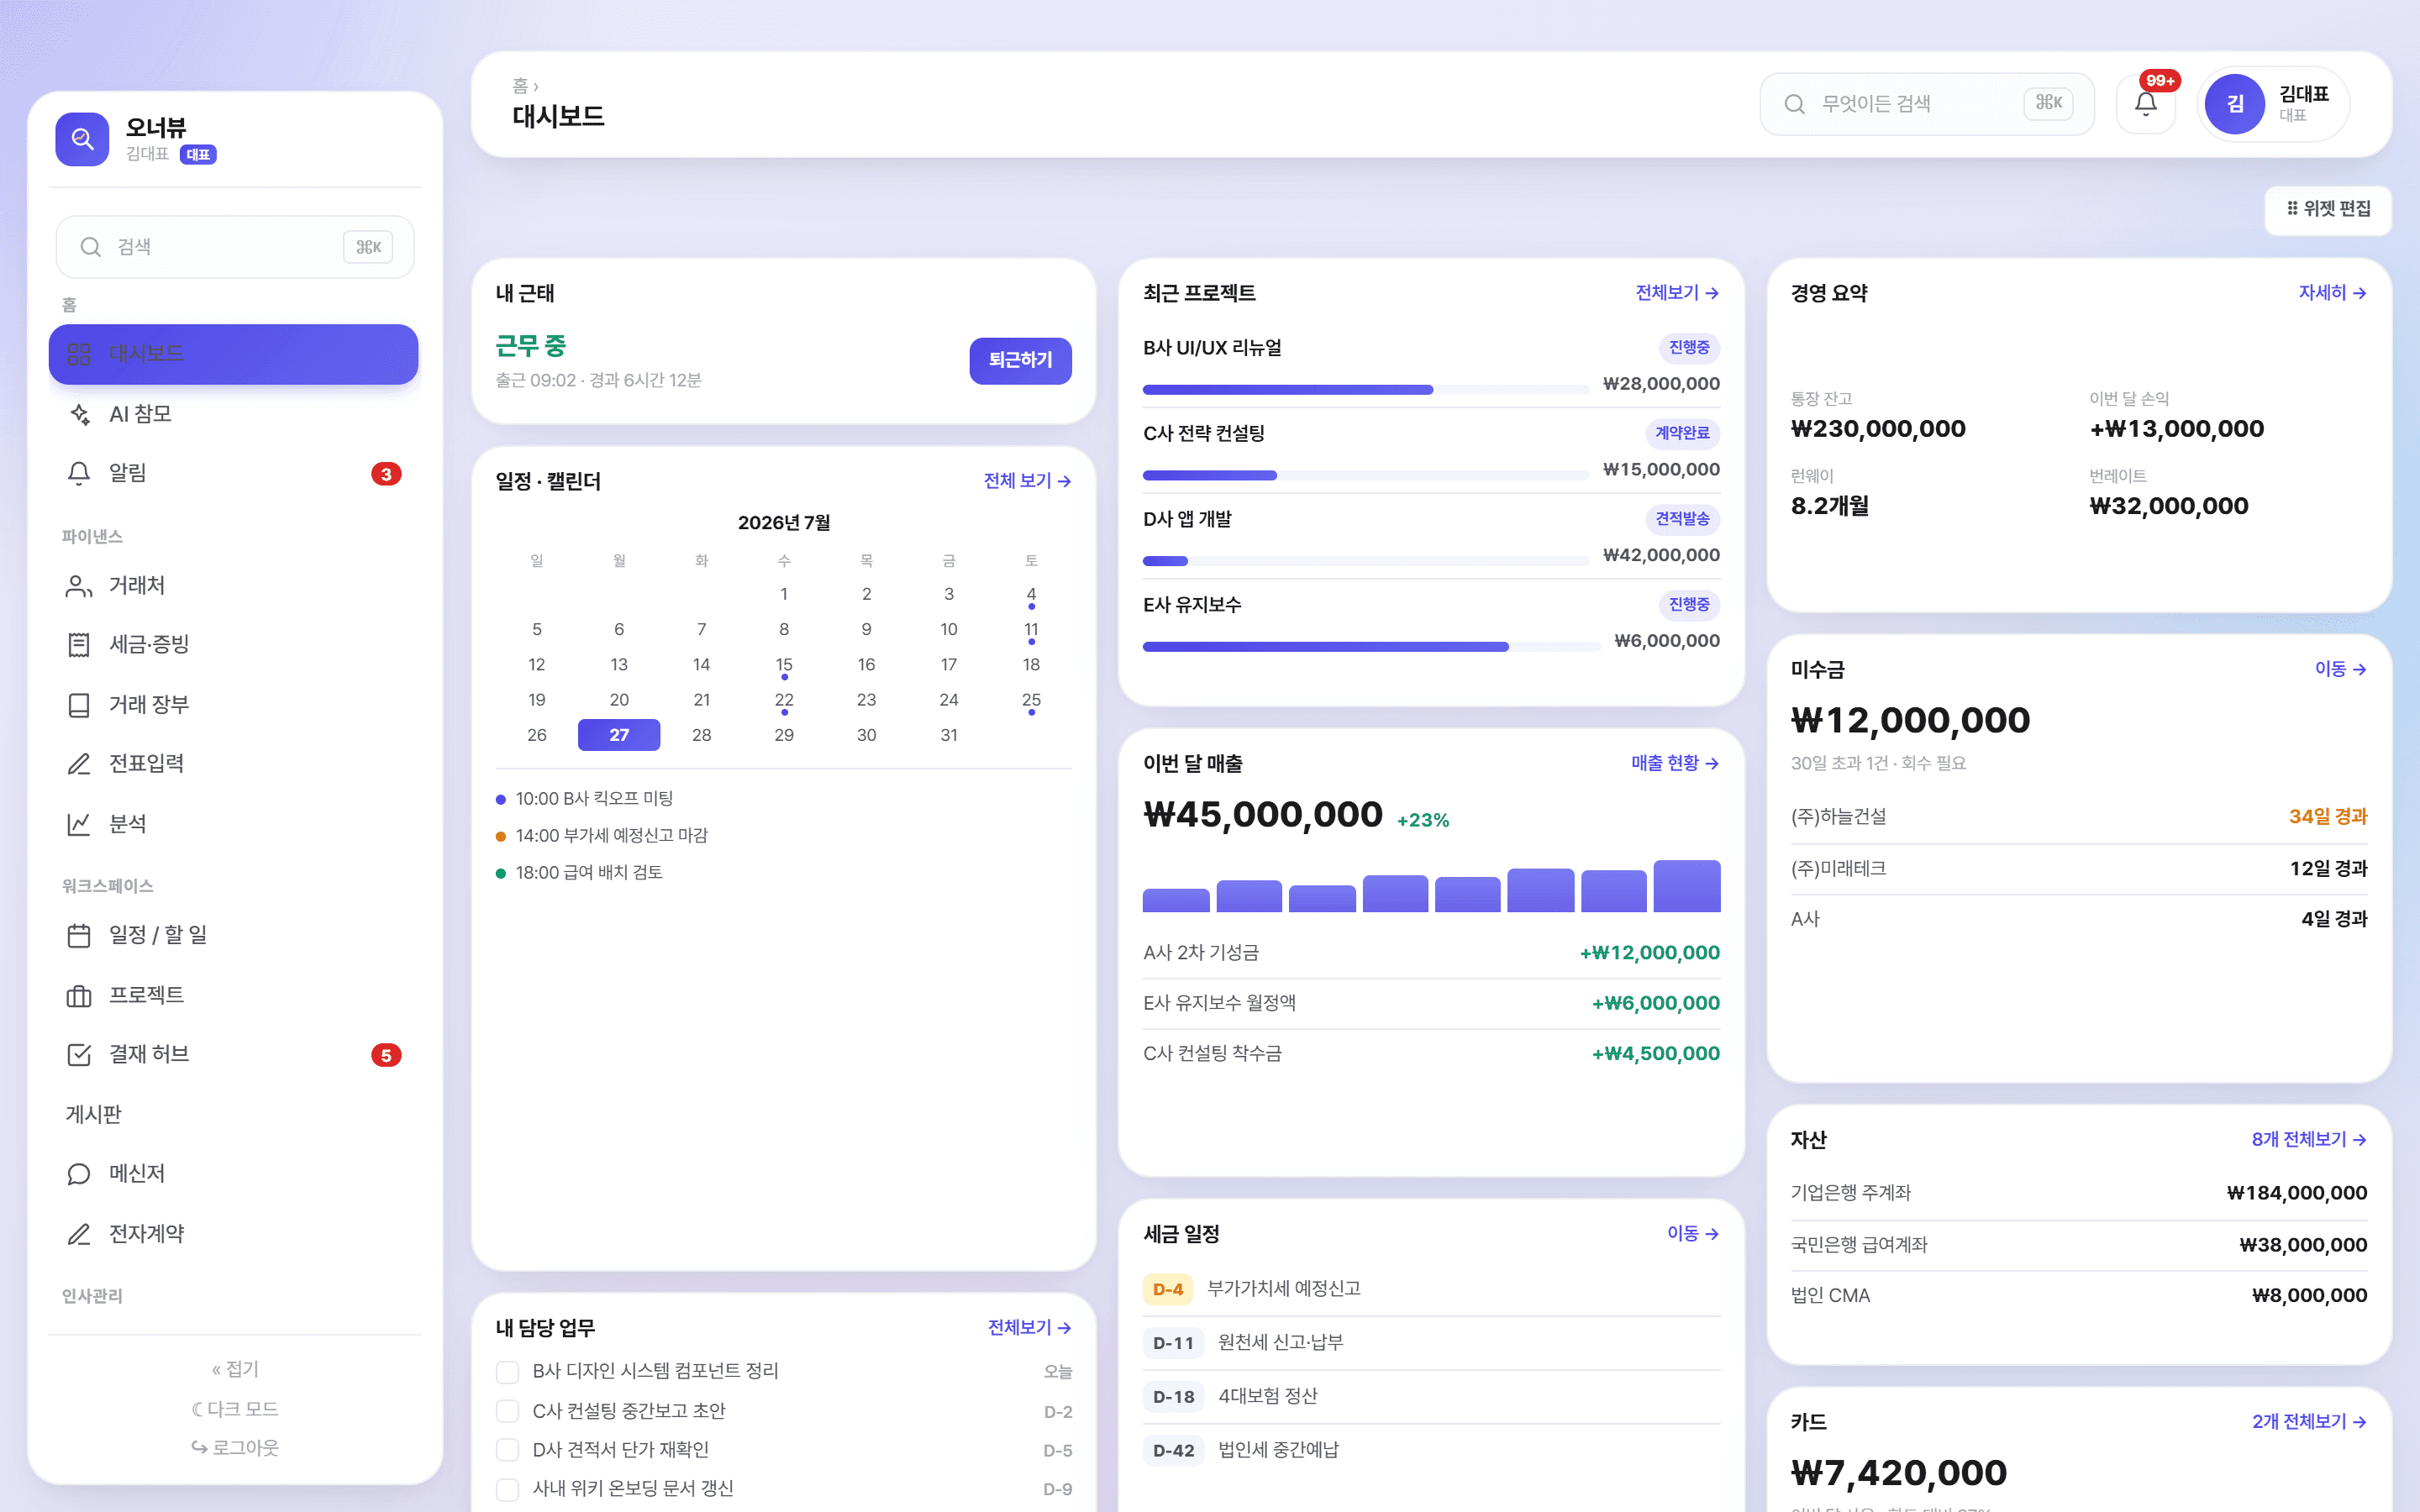
Task: Click the 전표입력 pencil icon
Action: [79, 764]
